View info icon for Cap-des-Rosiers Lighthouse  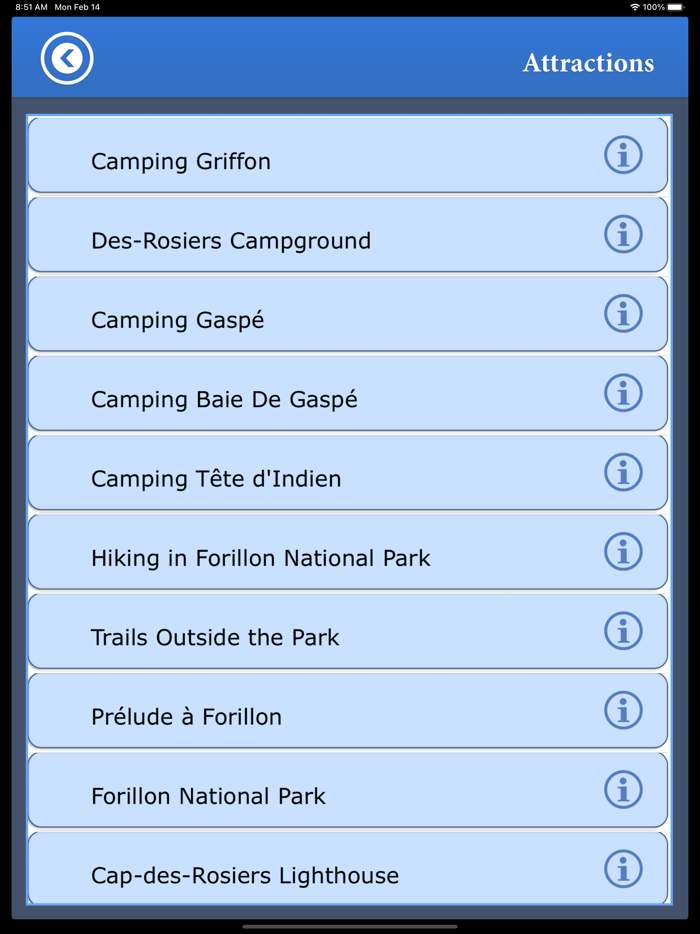click(x=623, y=868)
